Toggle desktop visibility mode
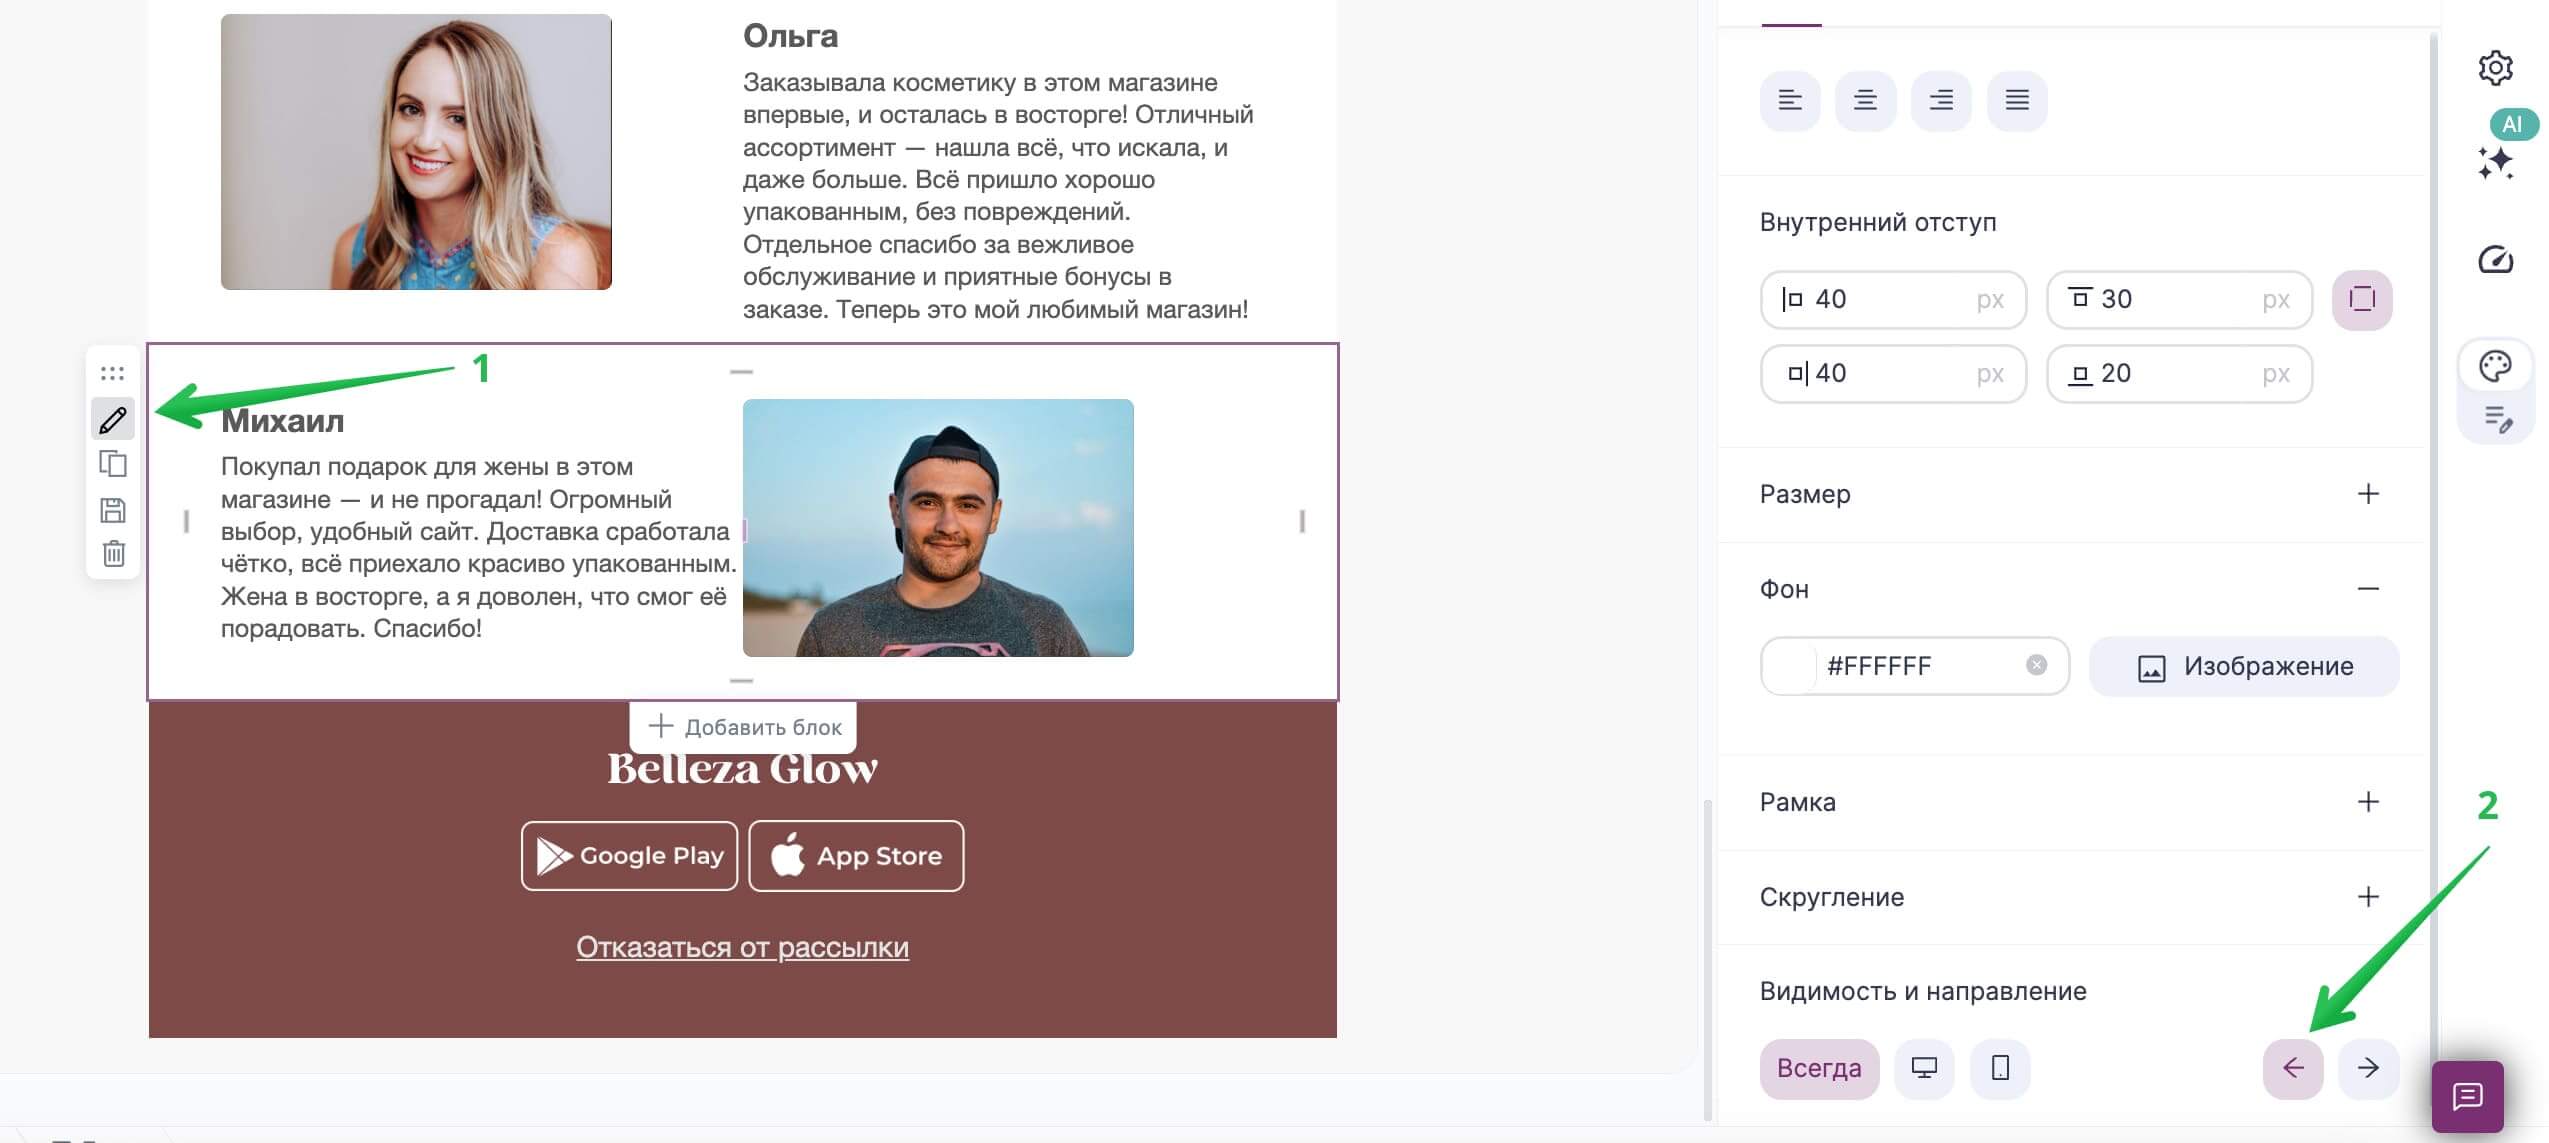 point(1925,1068)
